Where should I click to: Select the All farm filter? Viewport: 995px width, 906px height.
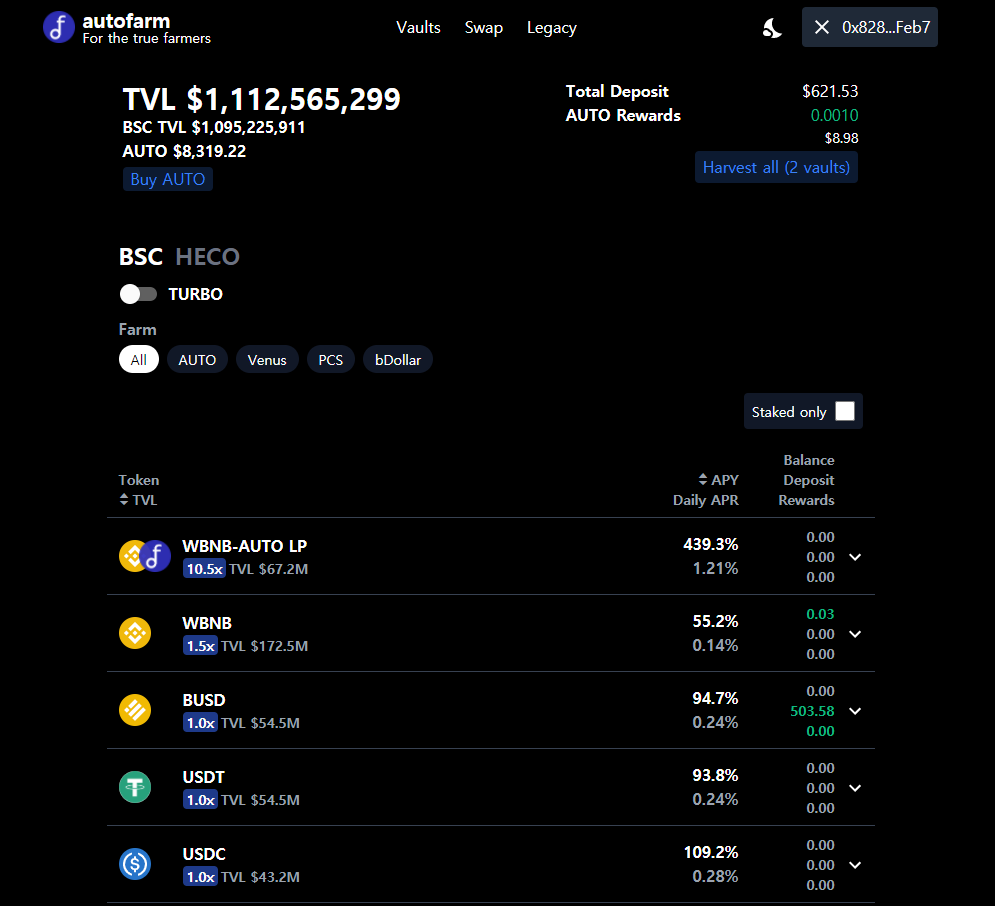[x=138, y=360]
